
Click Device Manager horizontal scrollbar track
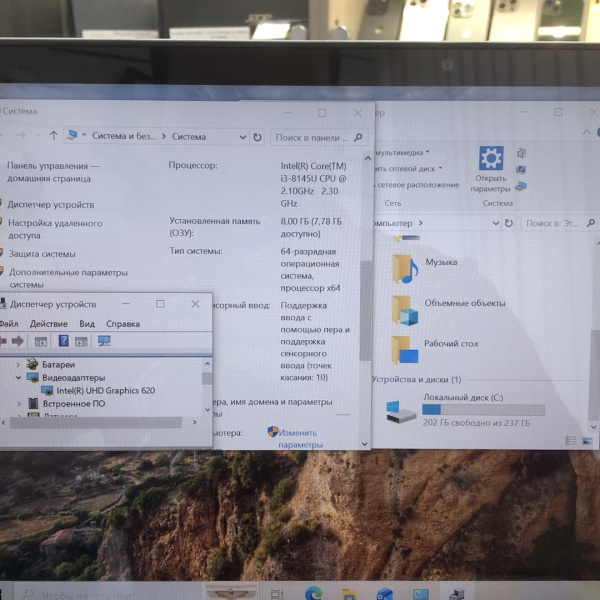[x=96, y=422]
